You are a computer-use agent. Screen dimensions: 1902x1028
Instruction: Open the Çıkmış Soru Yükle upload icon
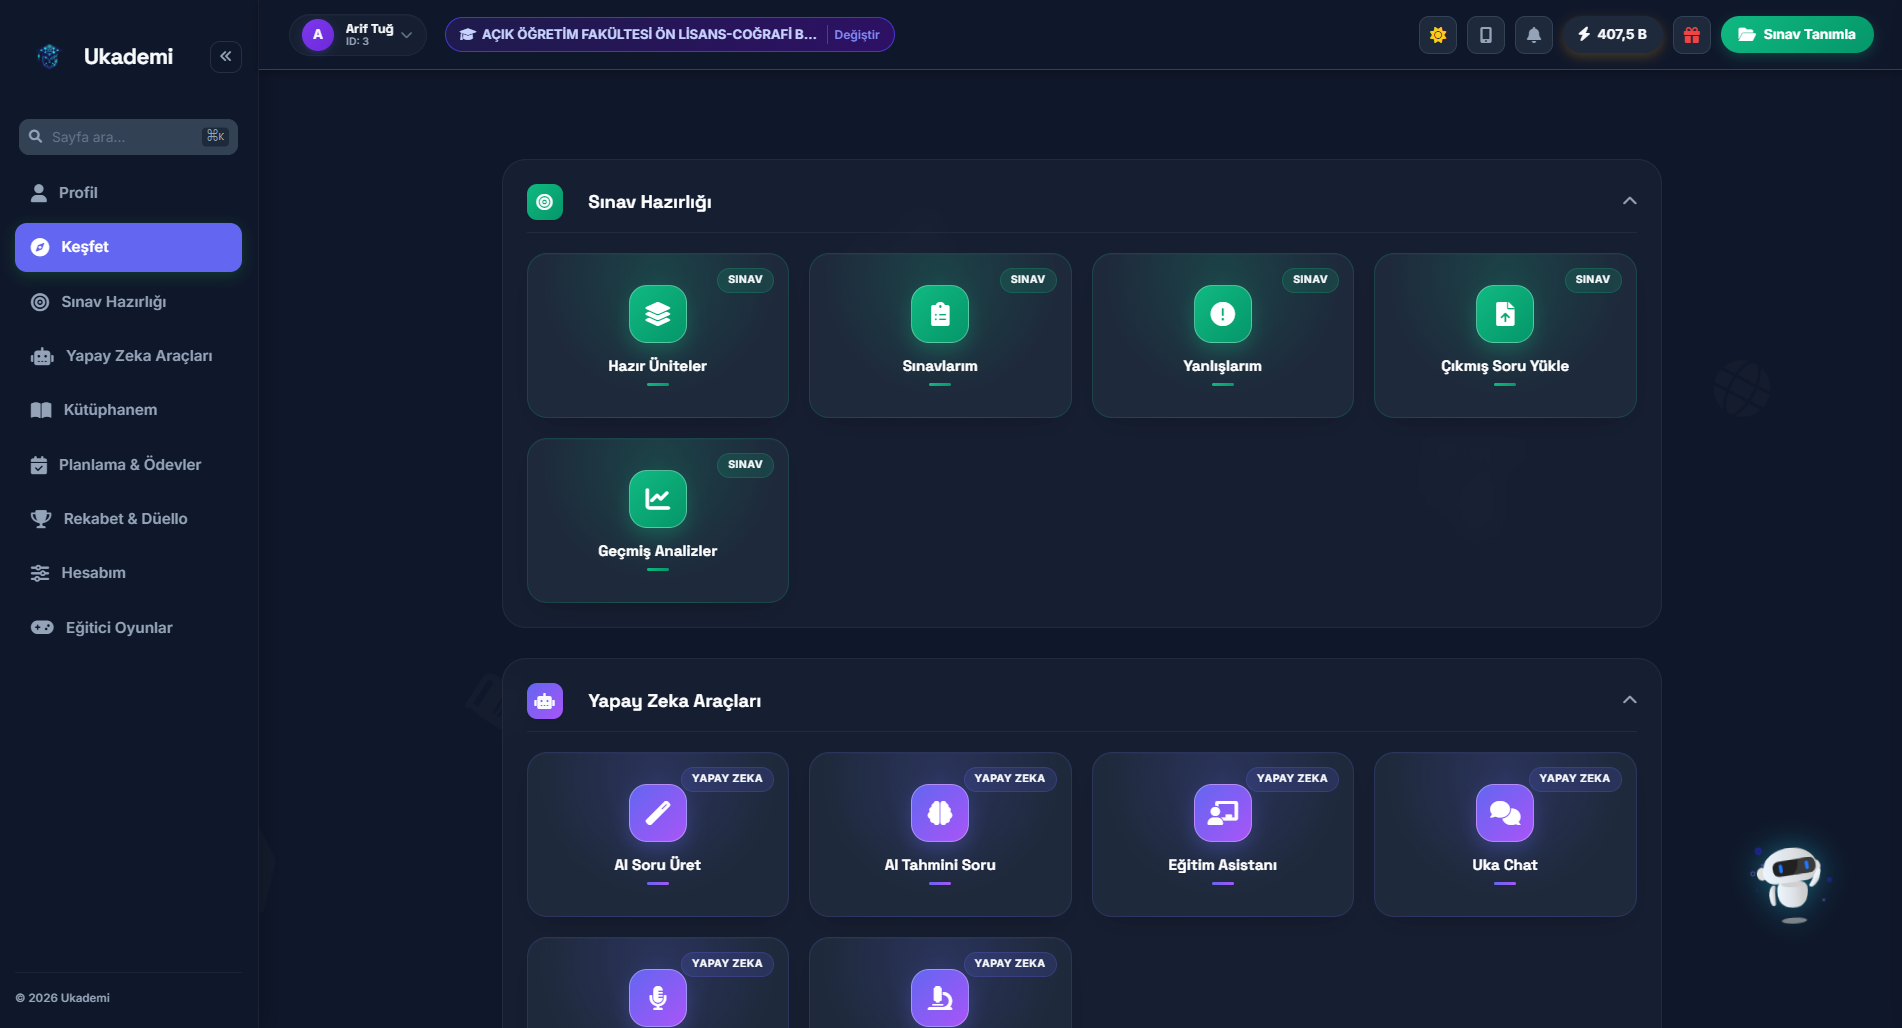point(1505,314)
